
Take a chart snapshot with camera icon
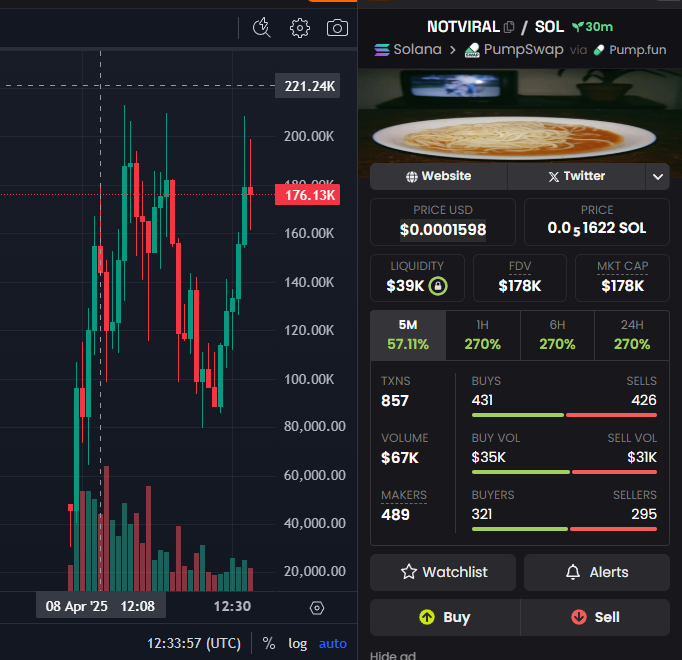337,28
